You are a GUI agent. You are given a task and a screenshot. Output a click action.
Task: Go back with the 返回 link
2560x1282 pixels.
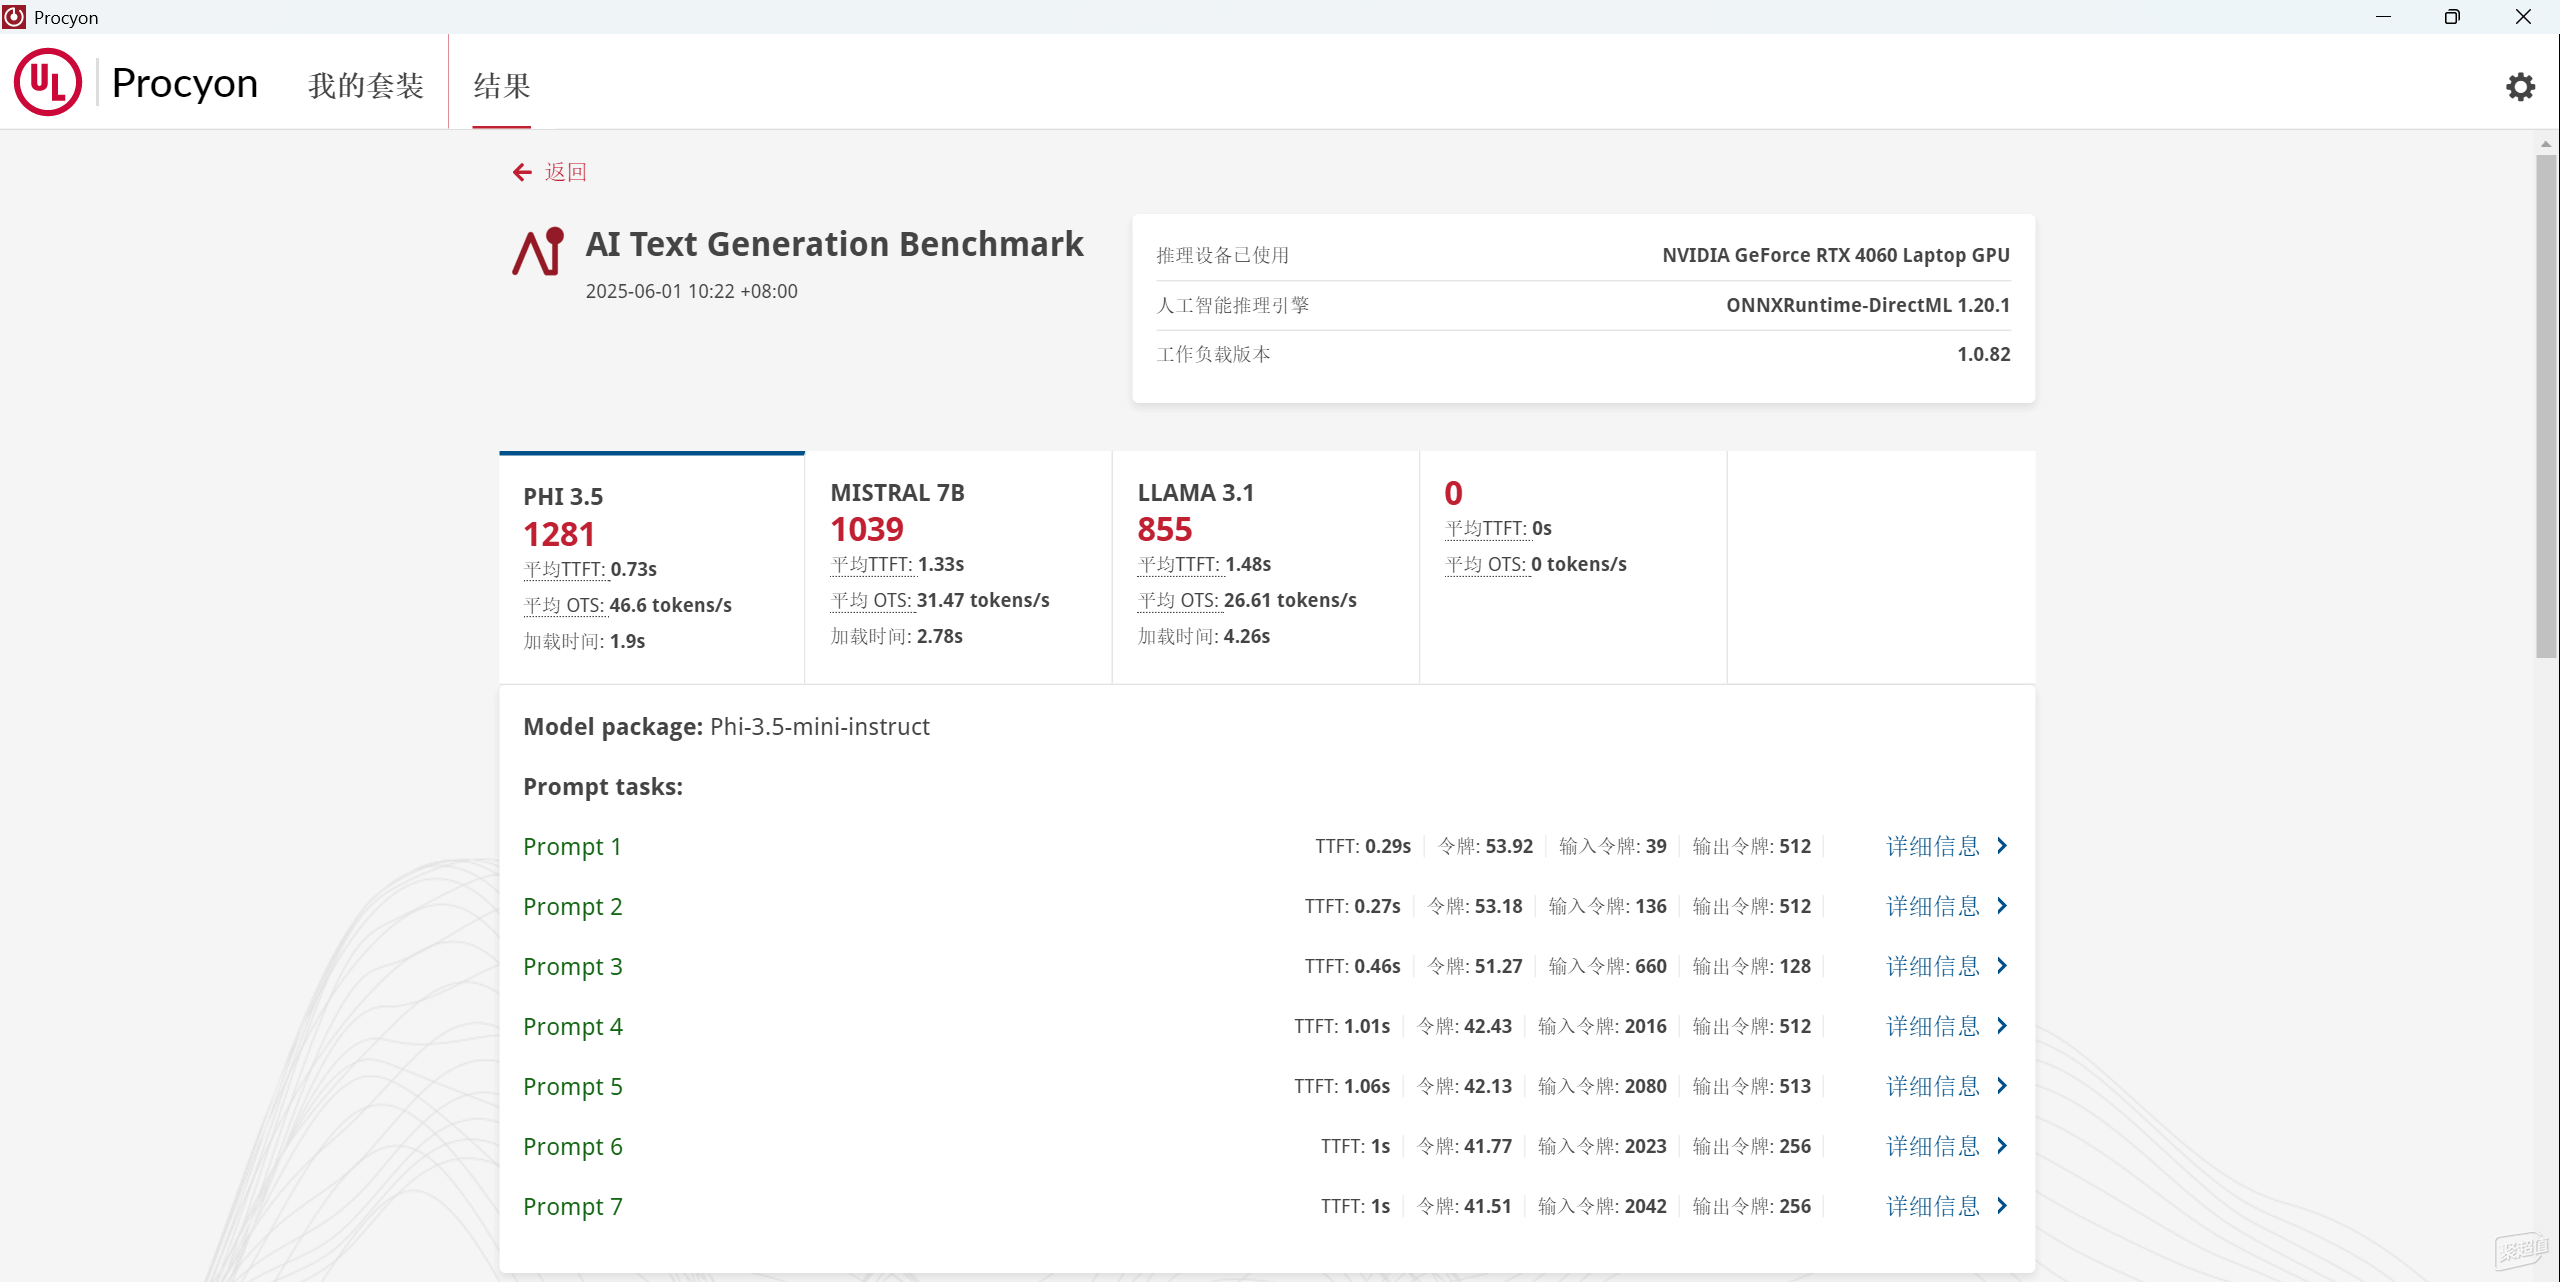(x=566, y=172)
